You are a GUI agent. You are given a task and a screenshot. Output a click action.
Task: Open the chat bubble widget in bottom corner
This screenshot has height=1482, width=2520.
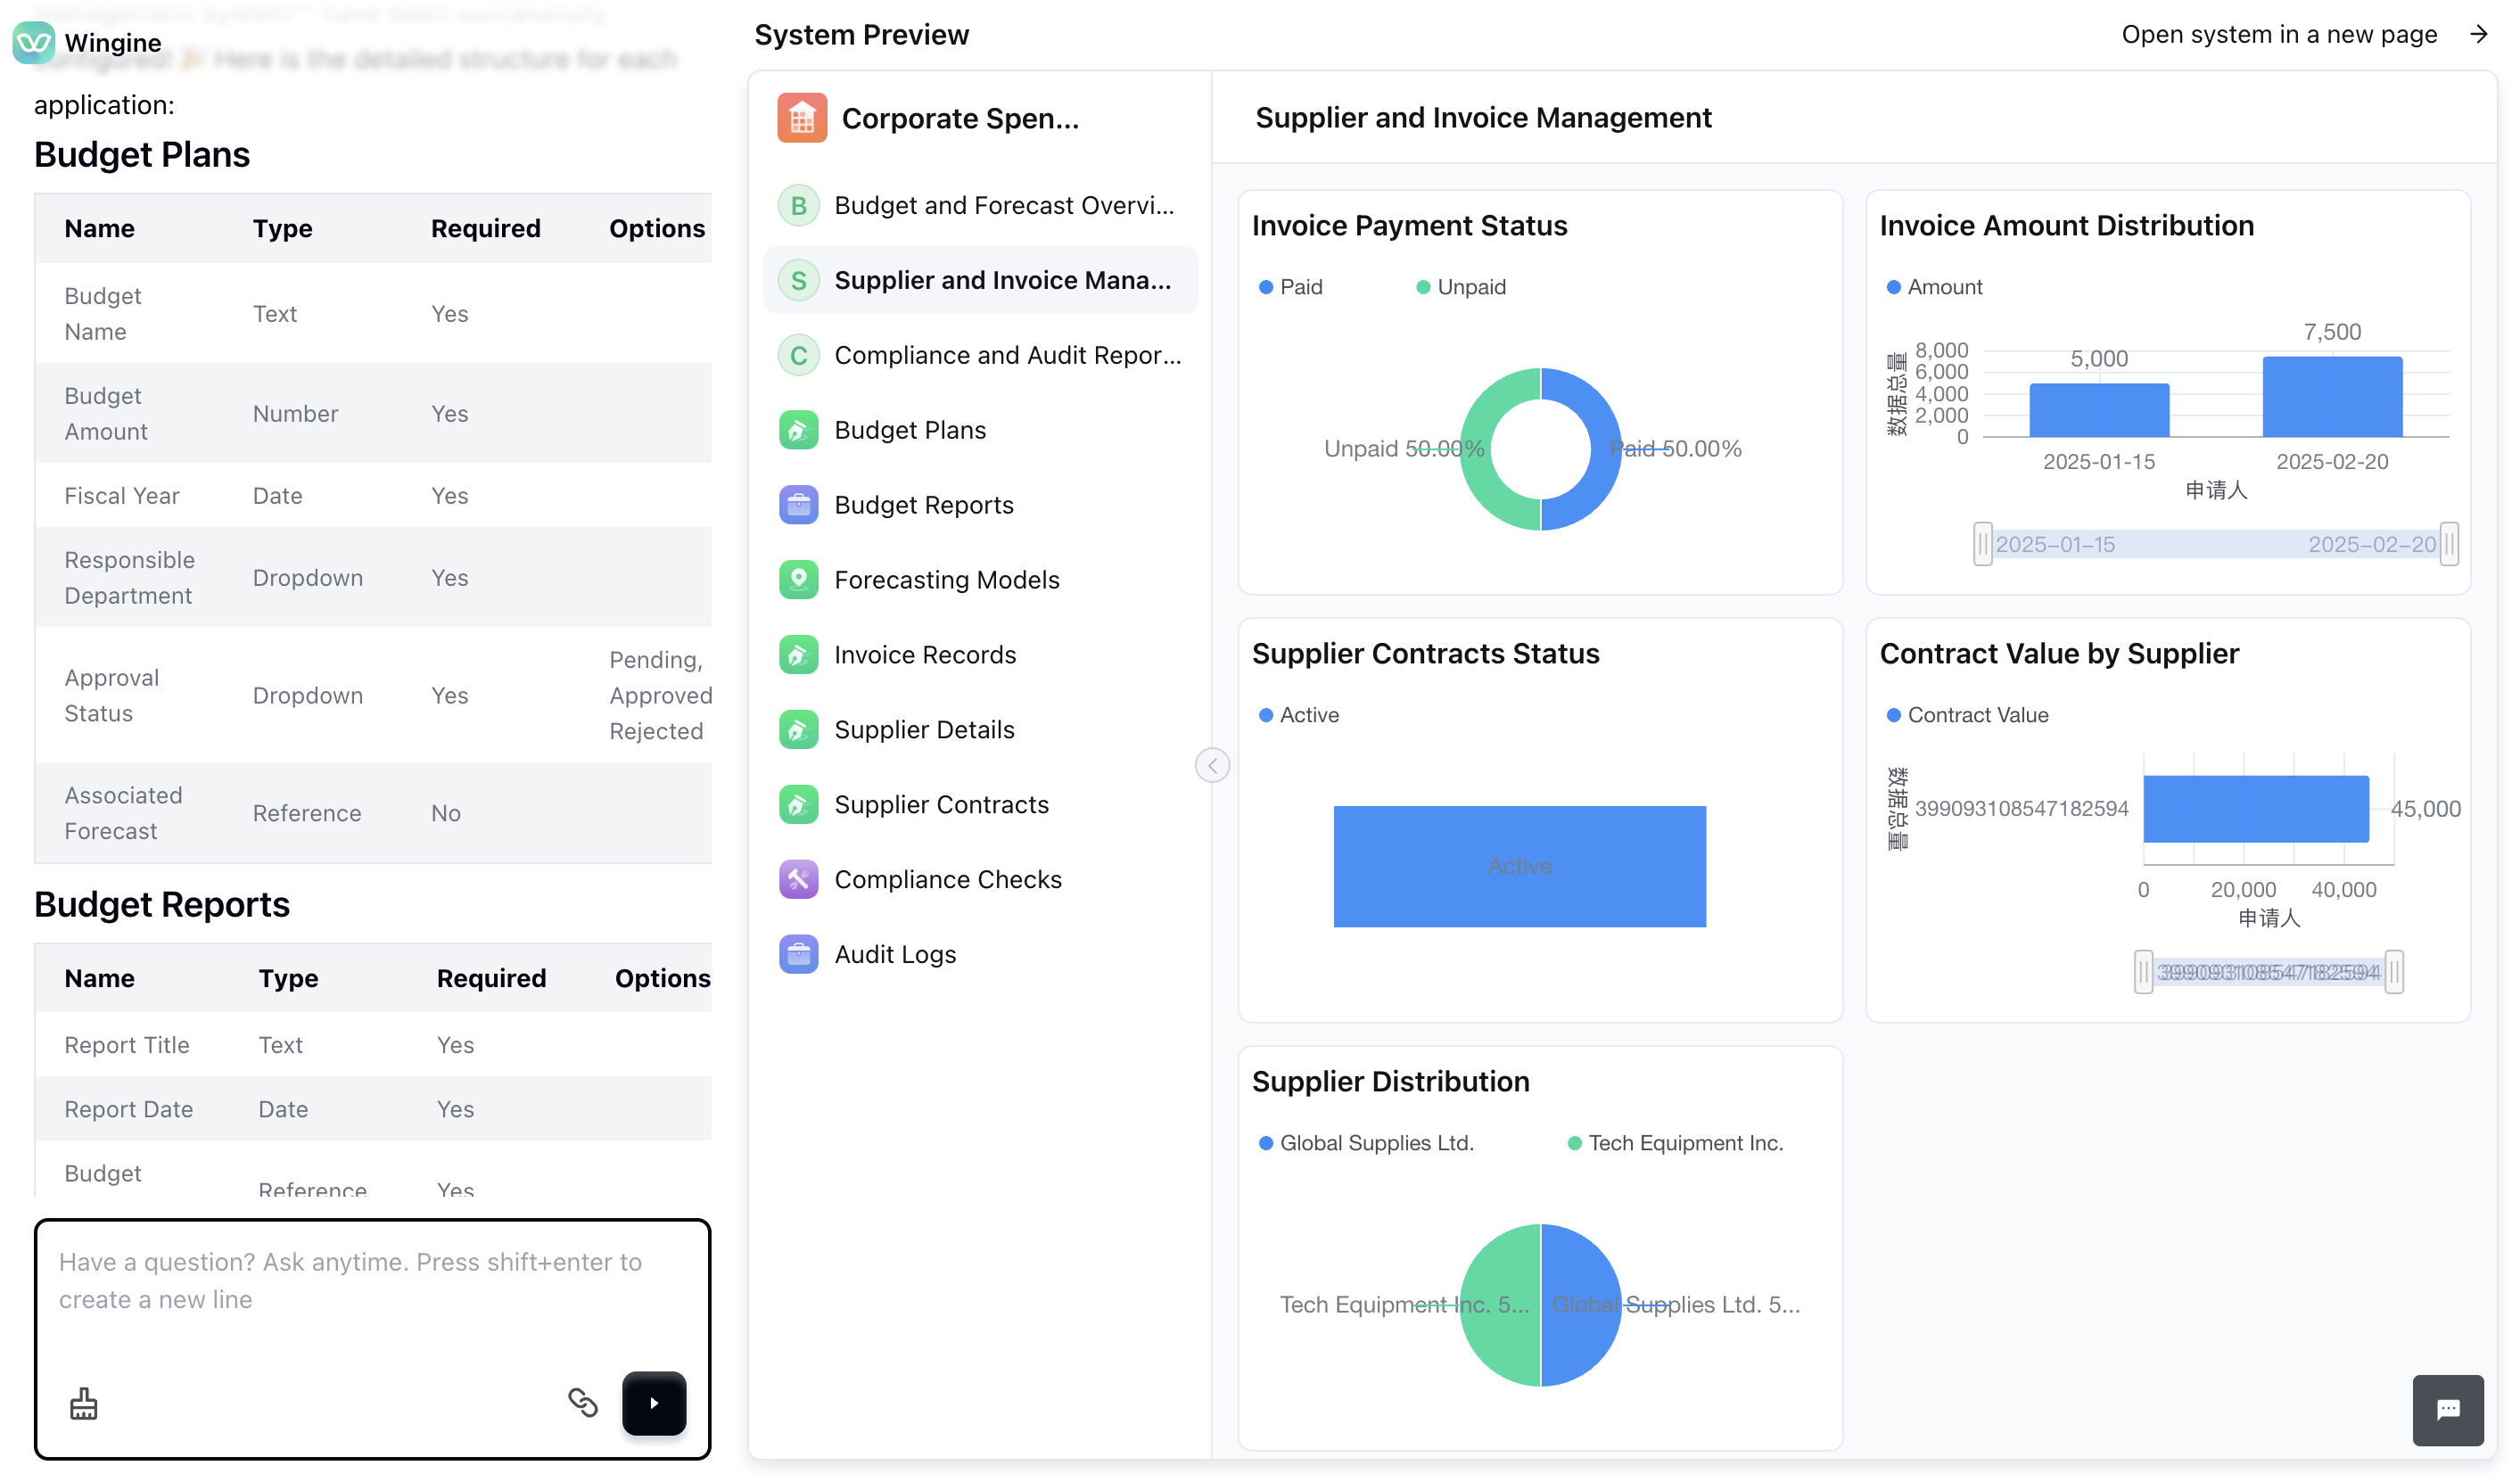pyautogui.click(x=2447, y=1409)
